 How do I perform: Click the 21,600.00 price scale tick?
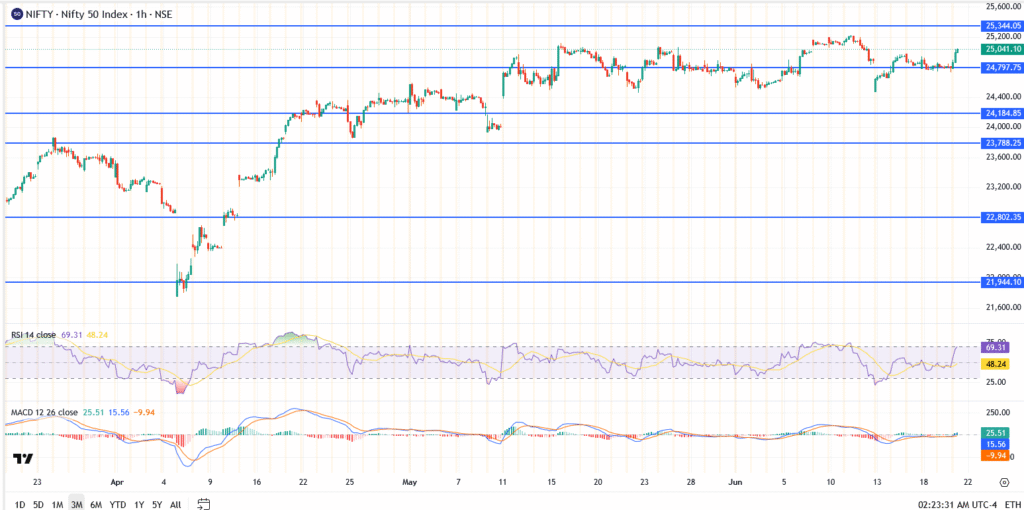coord(1002,307)
